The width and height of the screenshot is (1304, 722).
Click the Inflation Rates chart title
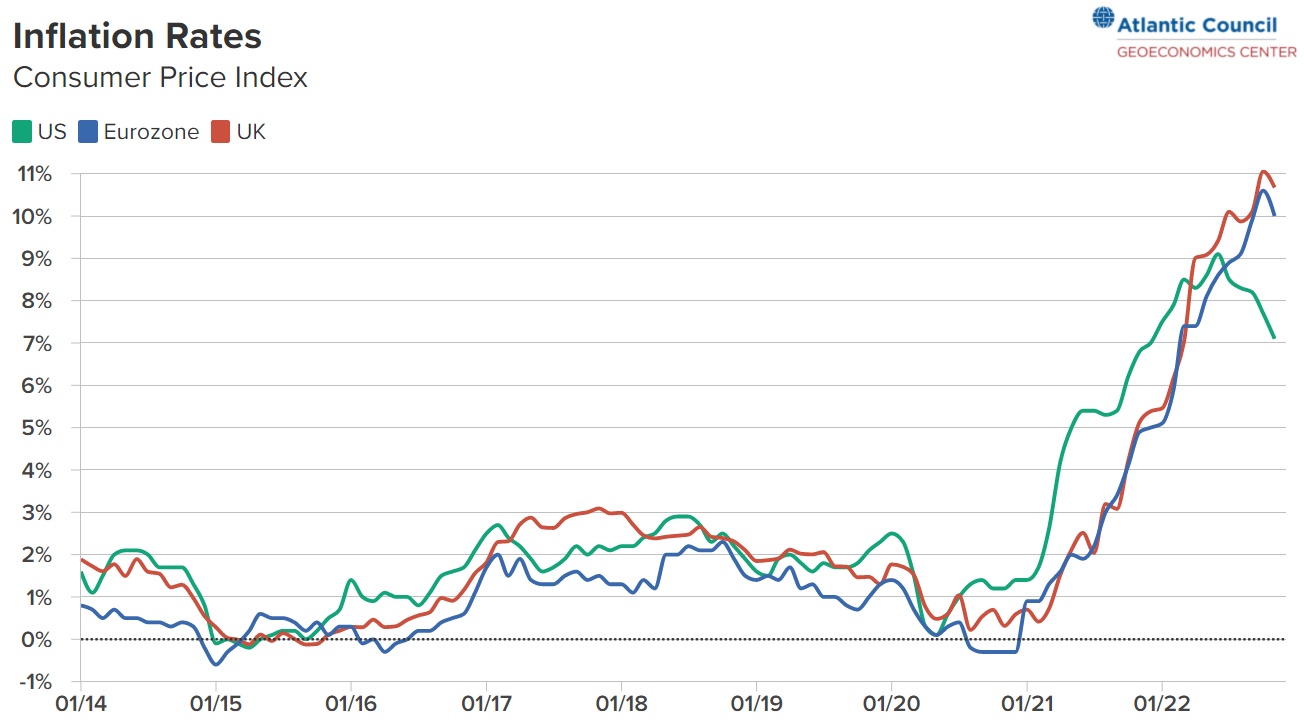click(137, 37)
